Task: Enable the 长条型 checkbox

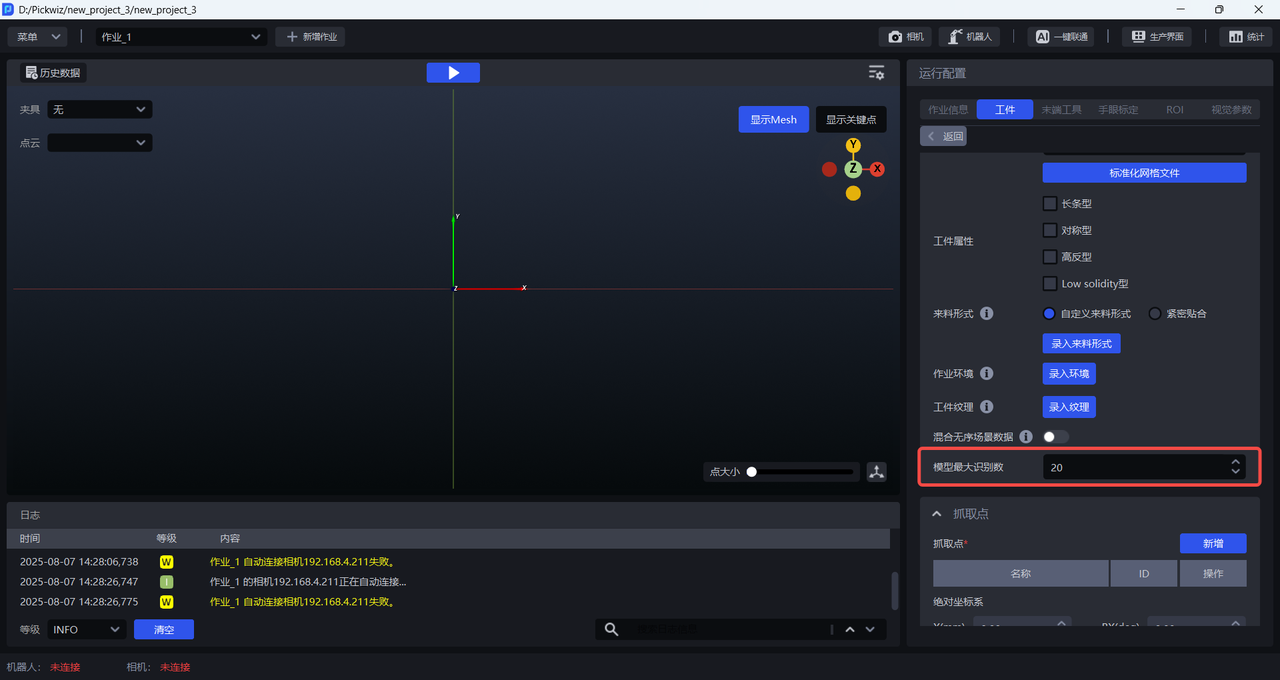Action: [x=1050, y=204]
